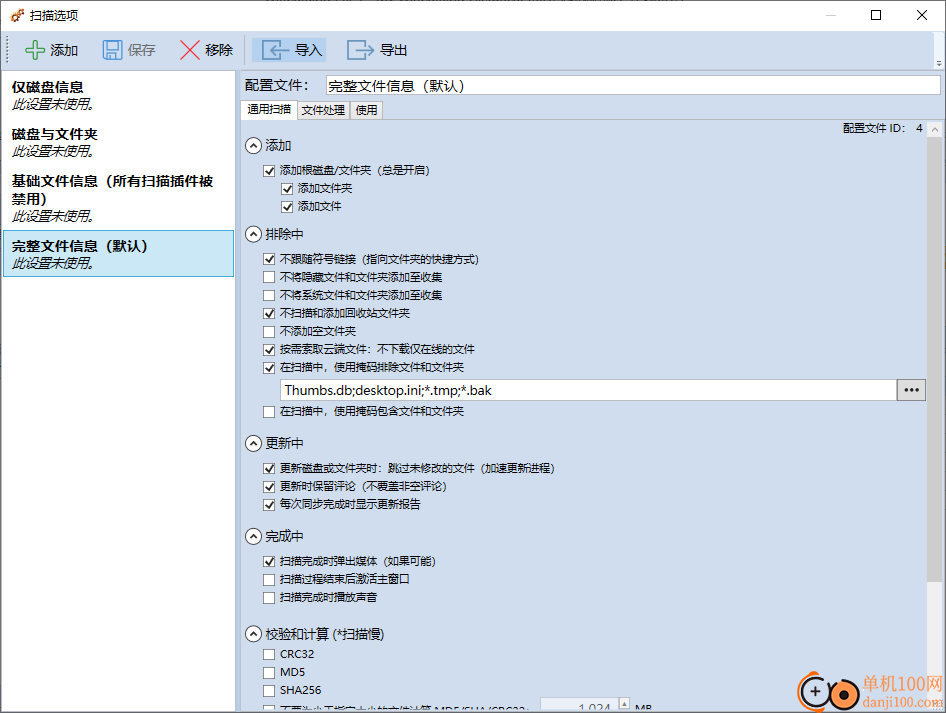Toggle the 添加文件夹 checkbox
The width and height of the screenshot is (946, 713).
[287, 189]
